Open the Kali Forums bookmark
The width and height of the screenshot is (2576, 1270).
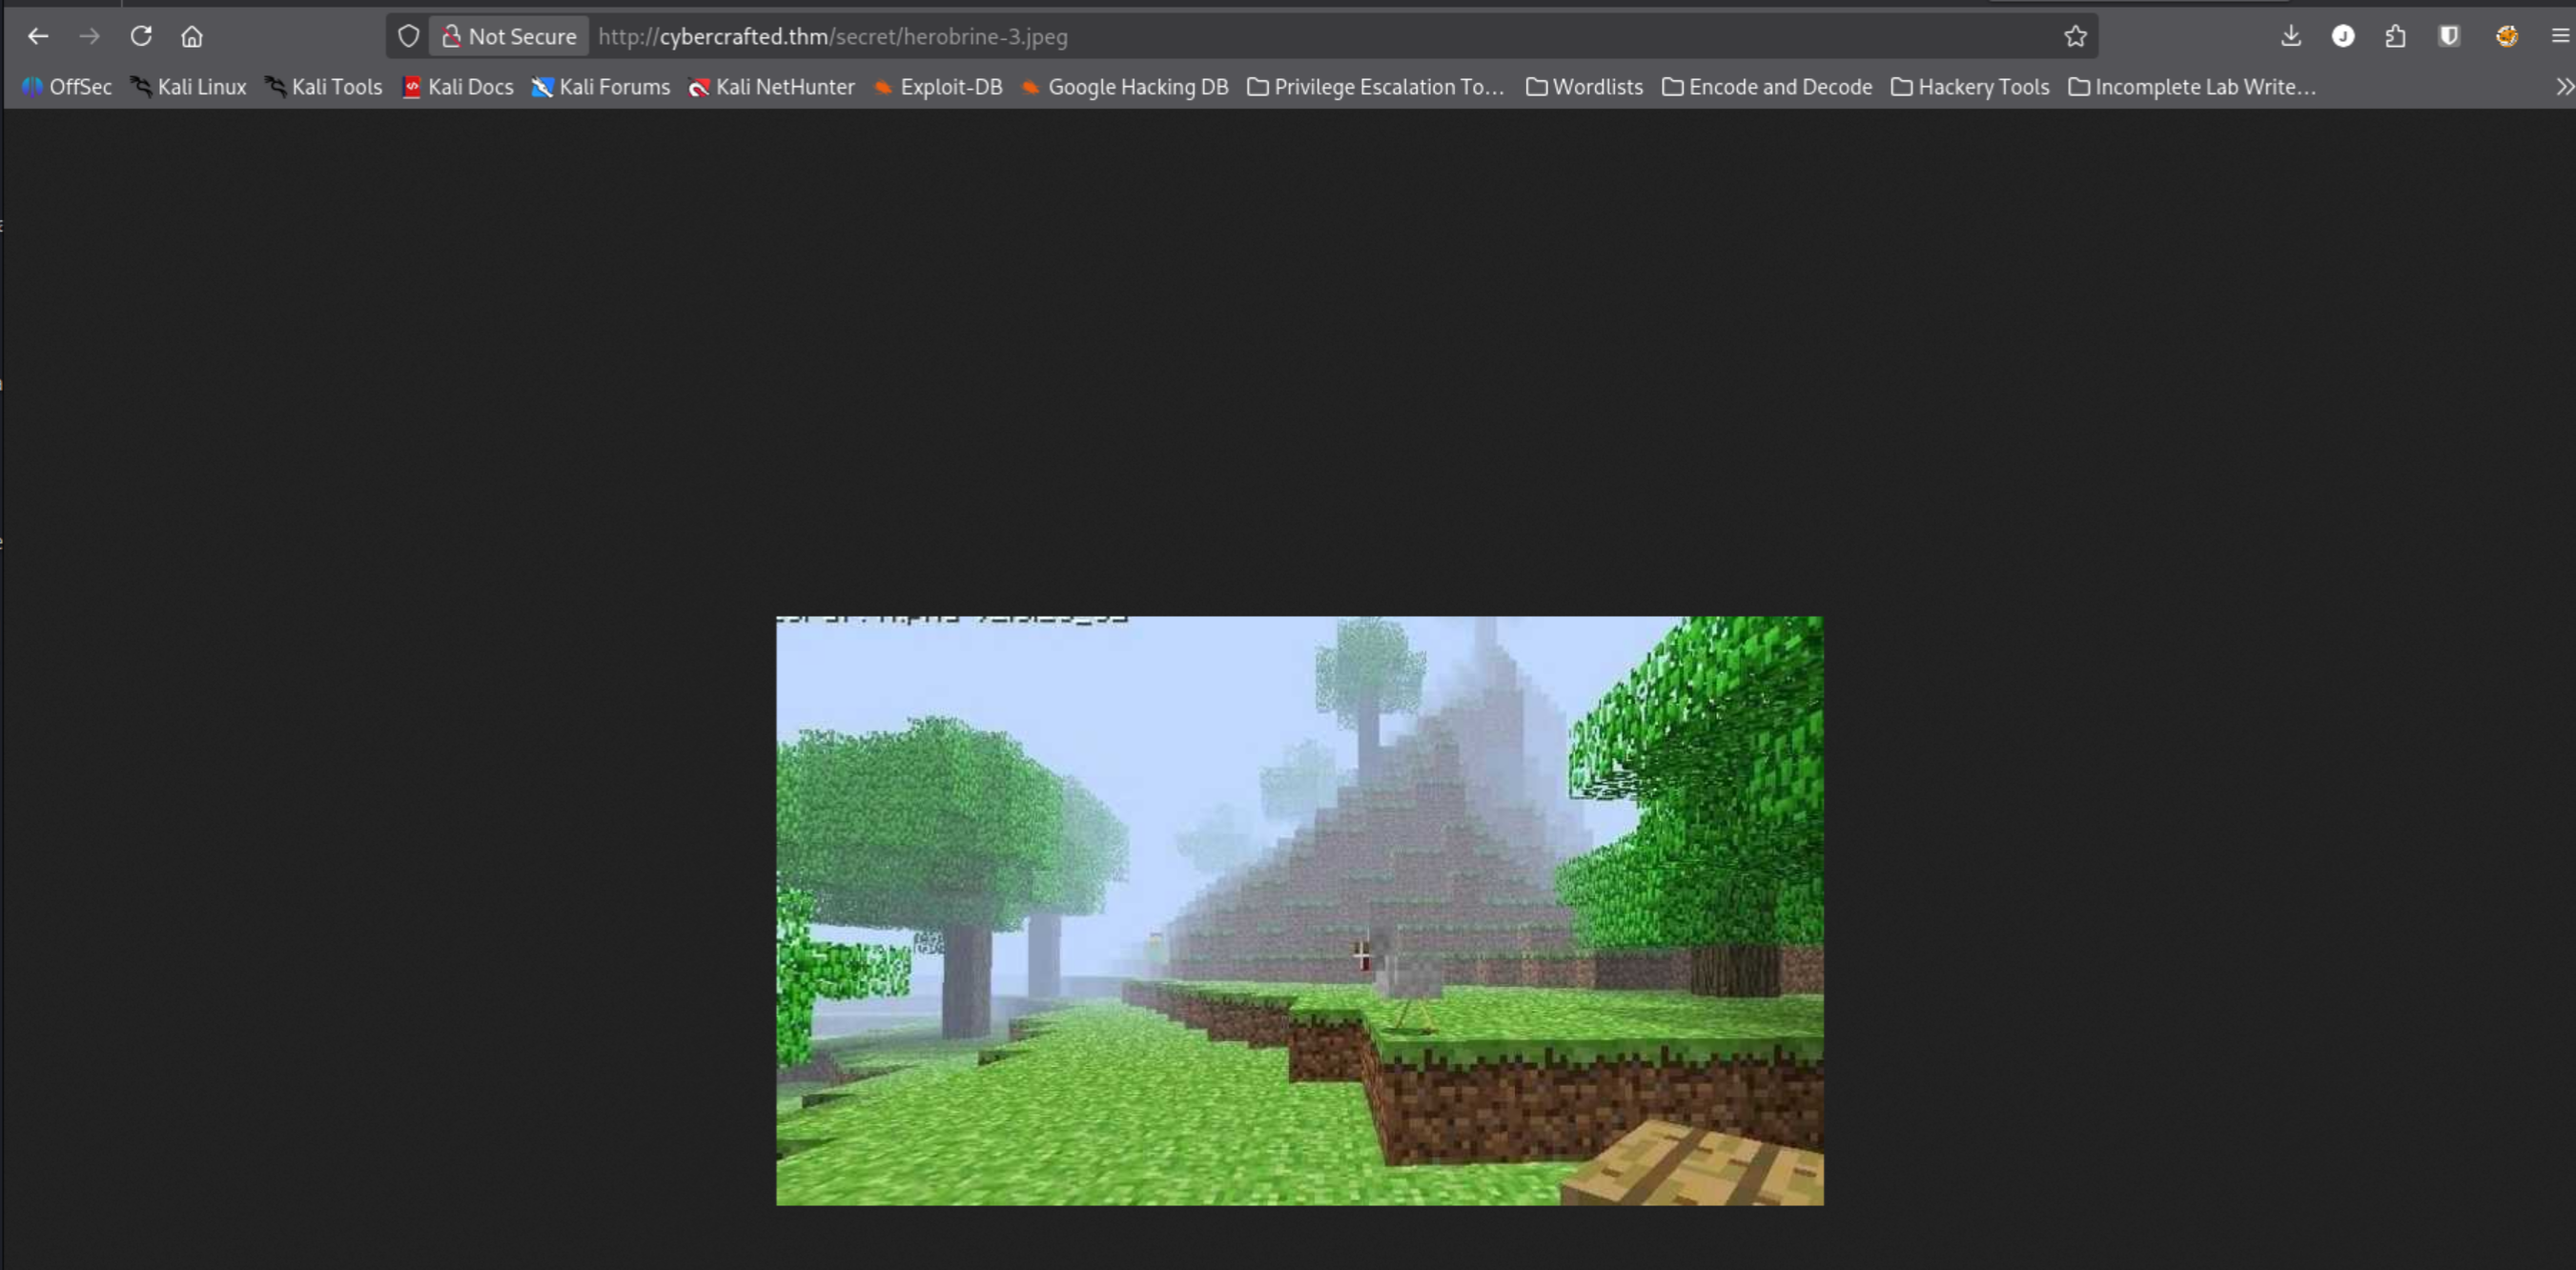click(600, 87)
